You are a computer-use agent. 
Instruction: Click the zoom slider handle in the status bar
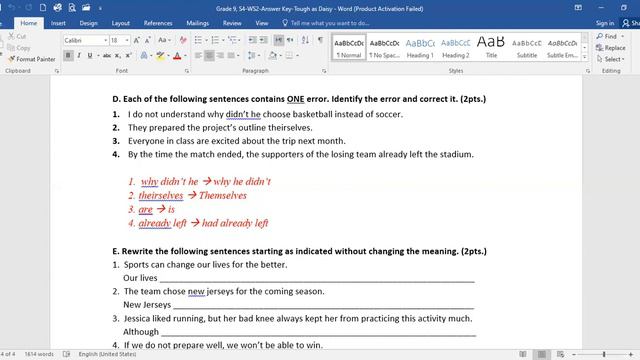(x=604, y=354)
